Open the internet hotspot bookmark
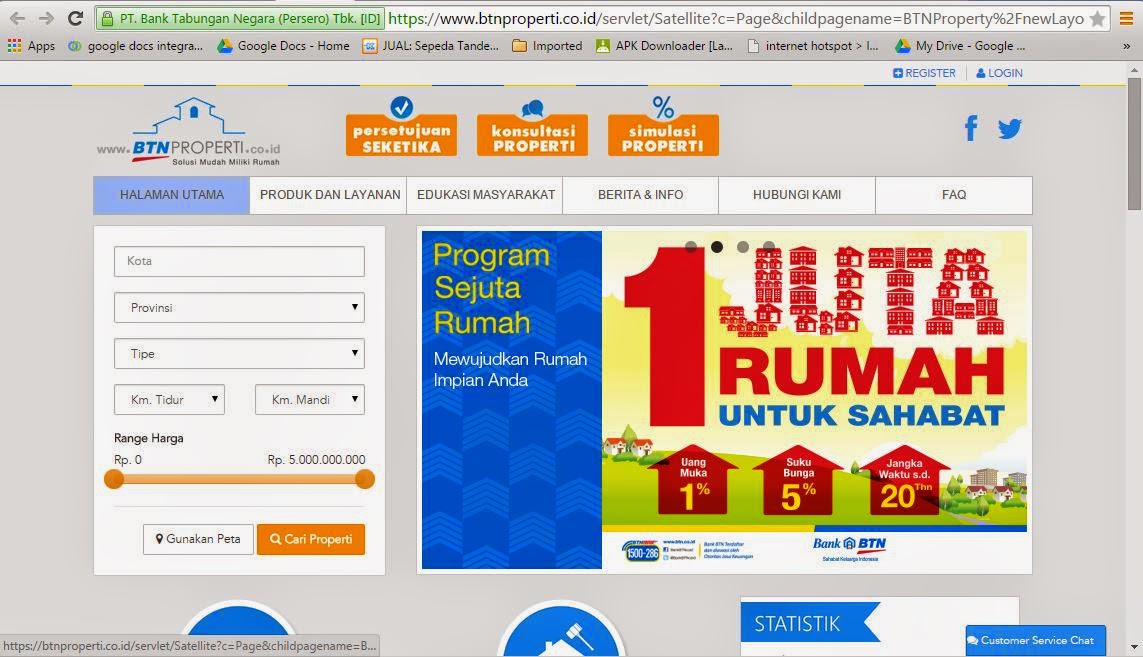Screen dimensions: 1143x657 click(814, 46)
